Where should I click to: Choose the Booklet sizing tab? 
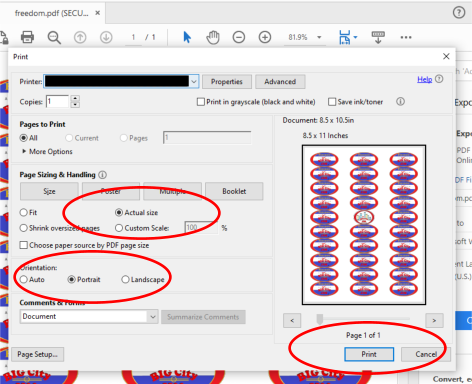point(234,191)
